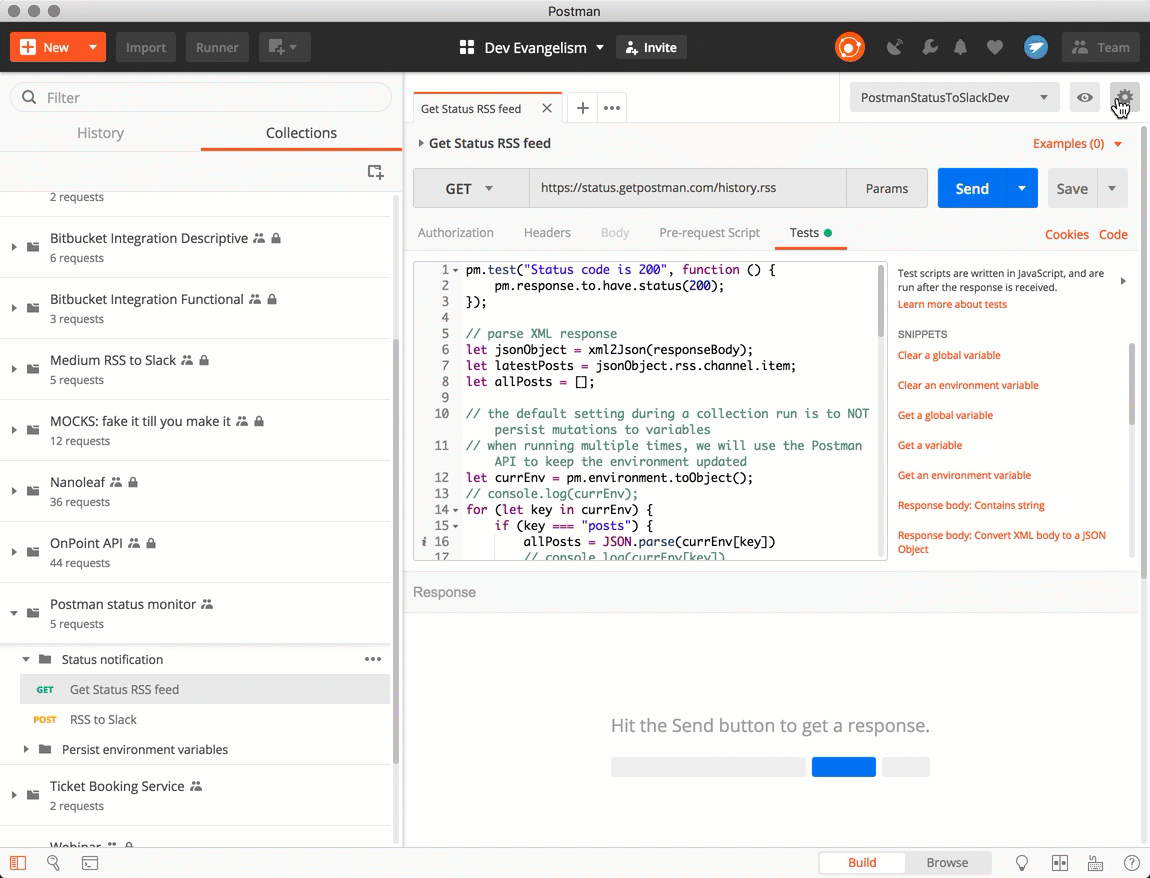Viewport: 1150px width, 878px height.
Task: Click the heart icon in header
Action: tap(995, 48)
